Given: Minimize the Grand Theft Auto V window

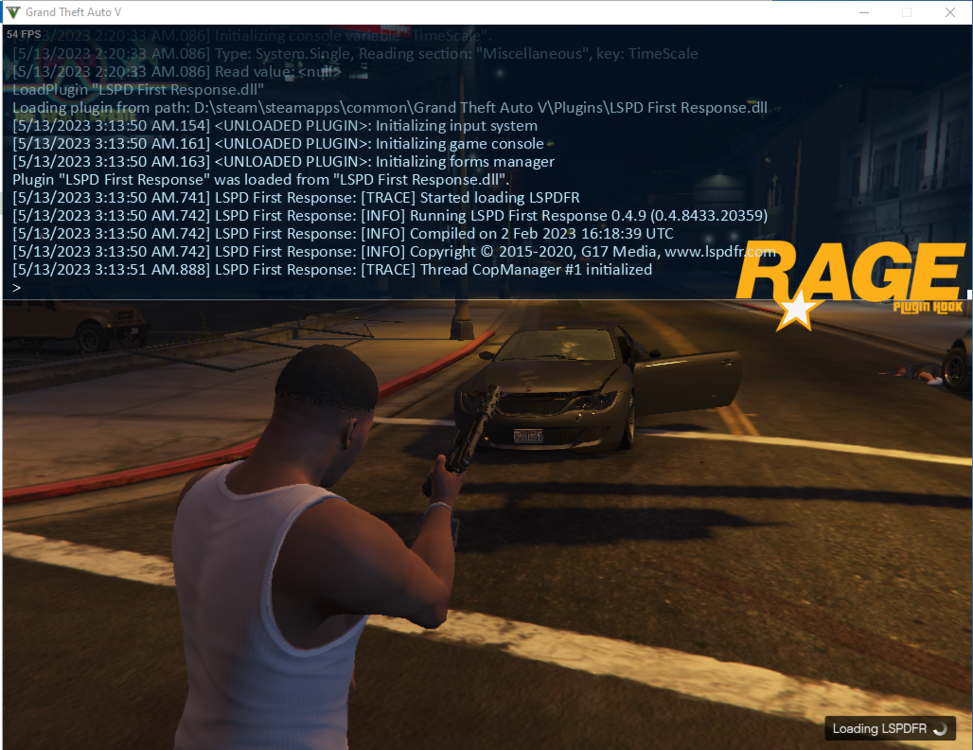Looking at the screenshot, I should pyautogui.click(x=862, y=12).
